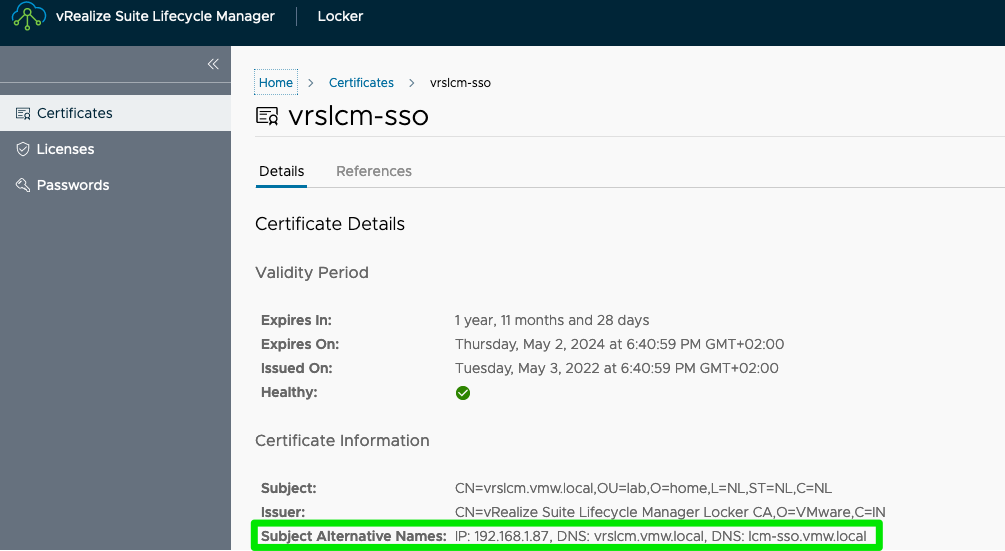Click the 'Issued On:' label
1005x551 pixels.
296,368
